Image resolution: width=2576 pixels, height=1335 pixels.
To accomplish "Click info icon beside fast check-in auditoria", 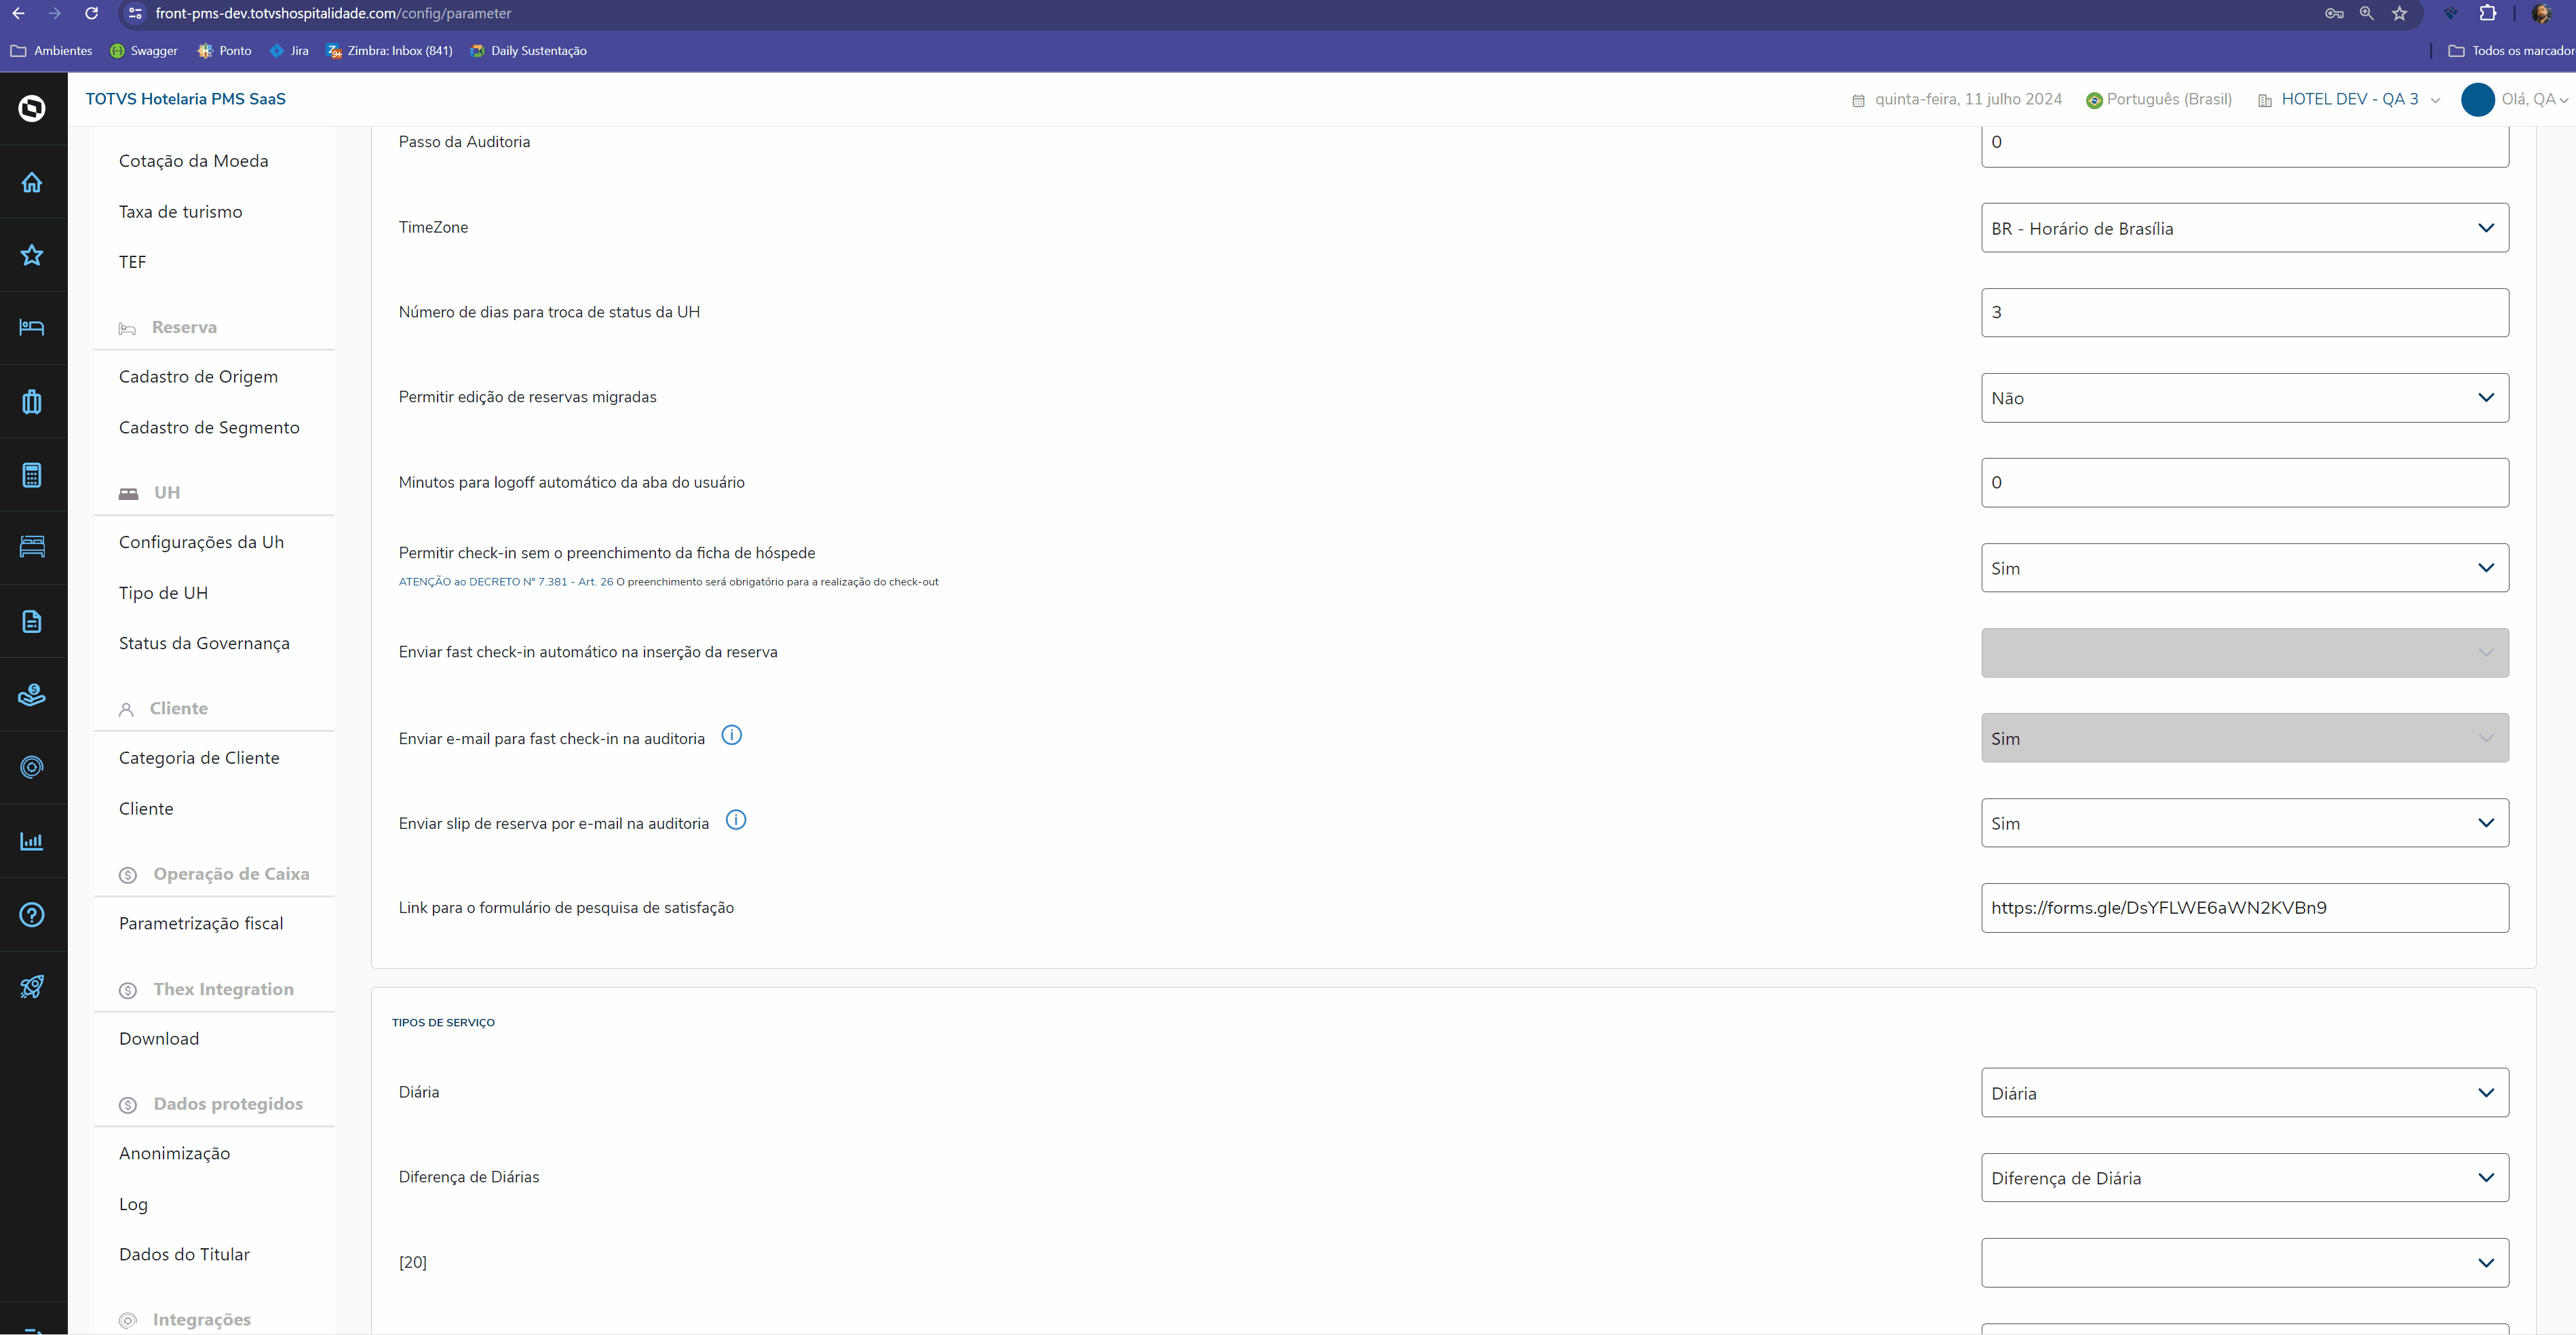I will click(731, 735).
